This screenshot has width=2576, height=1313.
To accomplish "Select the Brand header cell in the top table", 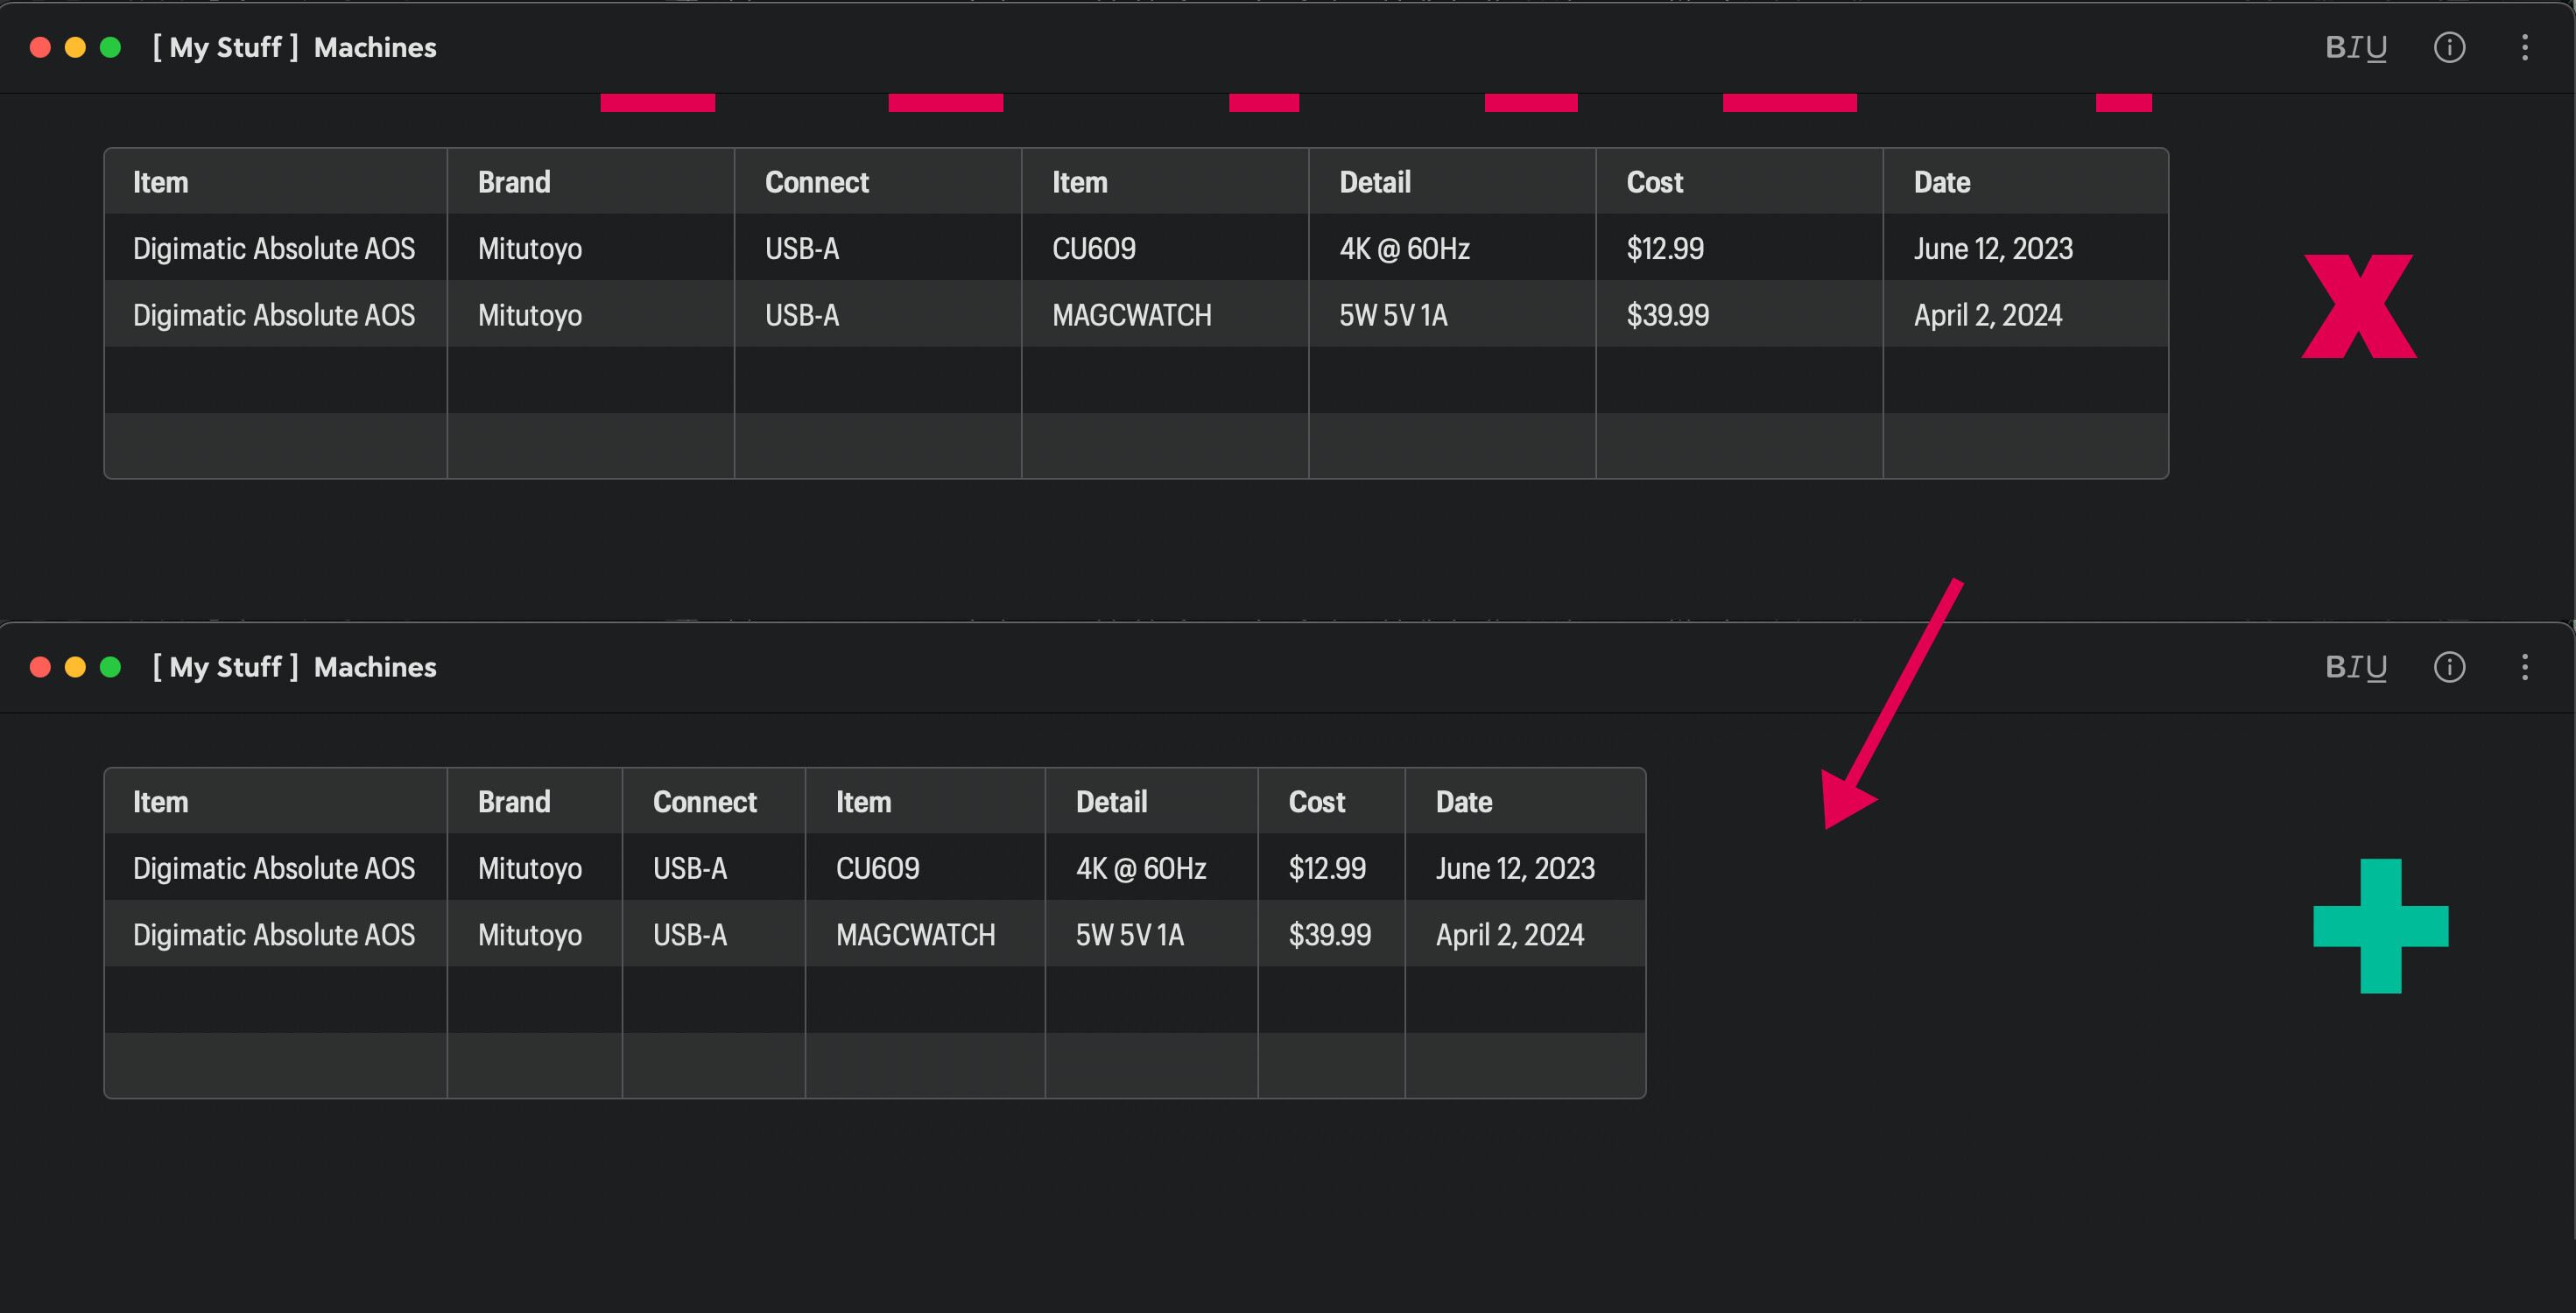I will 591,182.
